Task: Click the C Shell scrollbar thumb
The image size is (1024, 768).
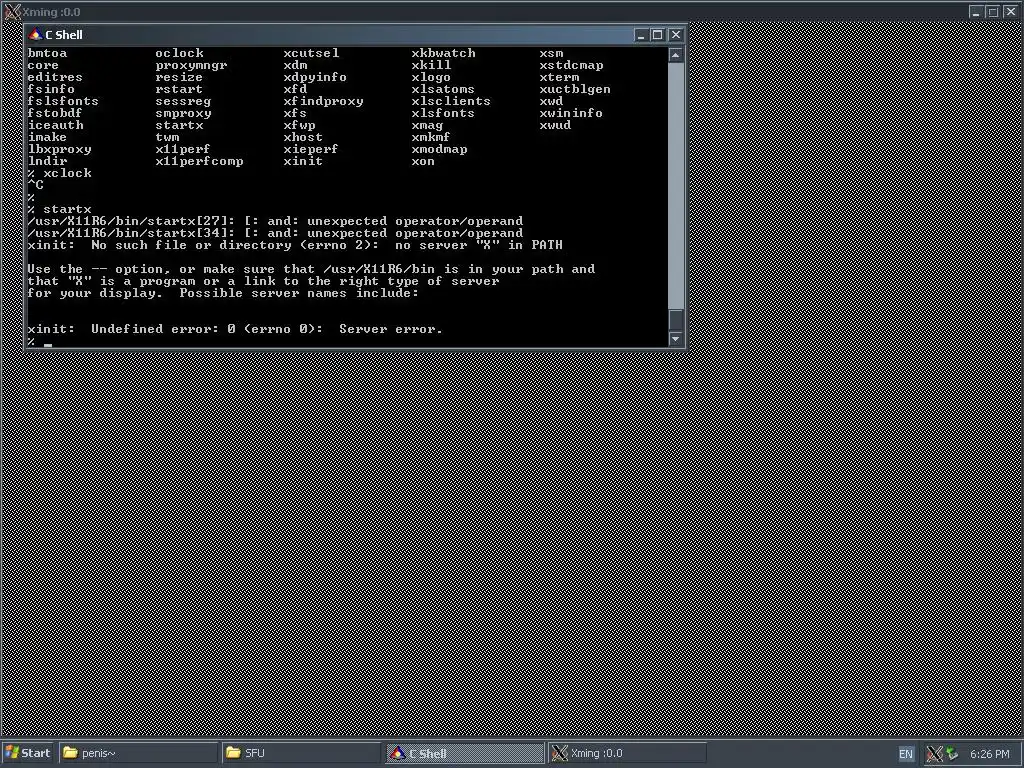Action: (x=675, y=320)
